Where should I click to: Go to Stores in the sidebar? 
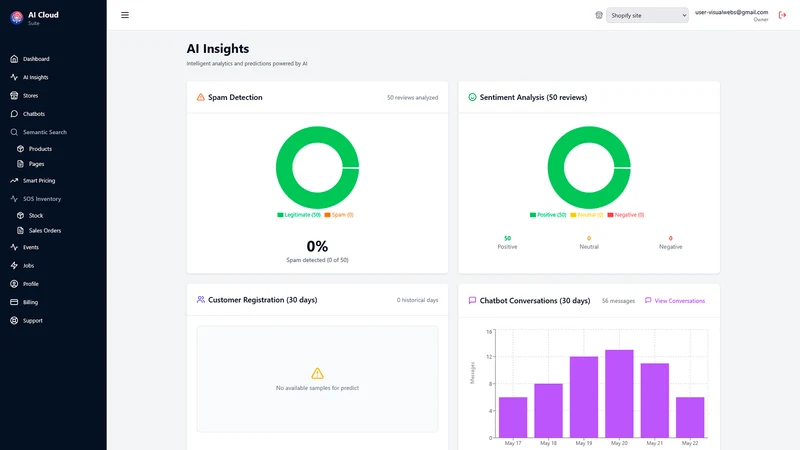coord(31,95)
